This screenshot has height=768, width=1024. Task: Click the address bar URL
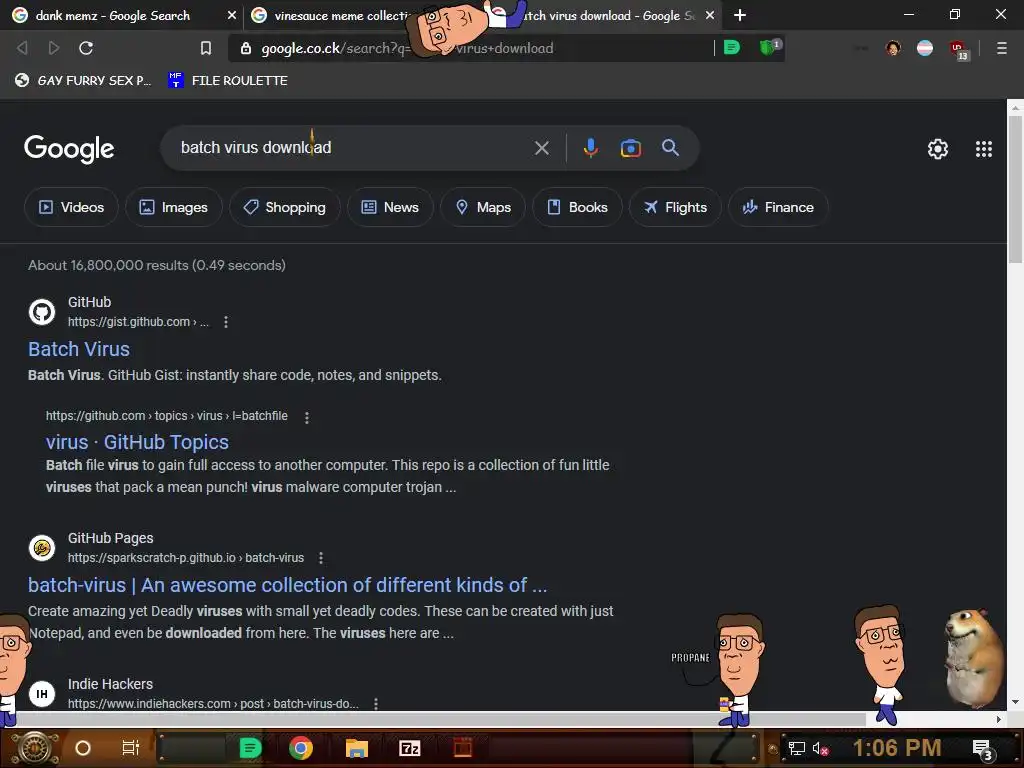pos(408,48)
